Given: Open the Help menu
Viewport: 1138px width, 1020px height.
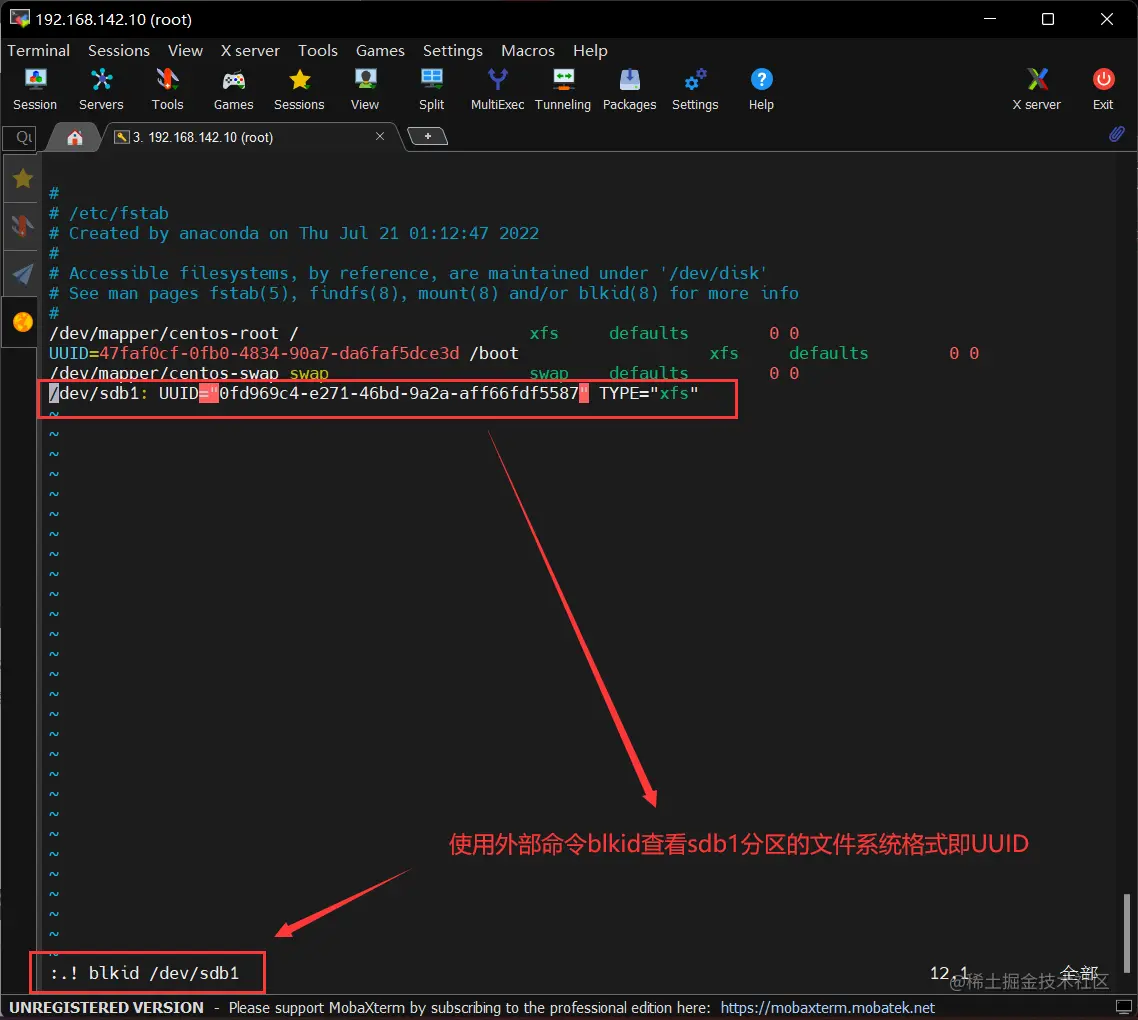Looking at the screenshot, I should pos(590,51).
